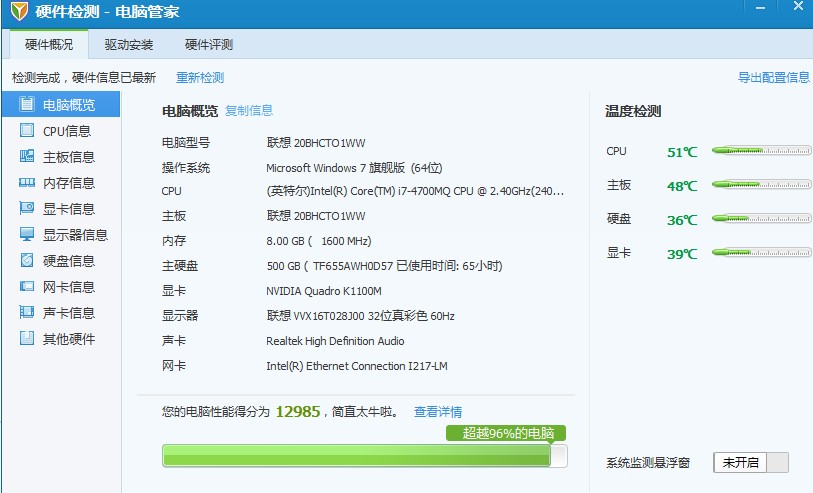The width and height of the screenshot is (813, 493).
Task: Click the 显卡信息 graphics card icon
Action: click(x=27, y=209)
